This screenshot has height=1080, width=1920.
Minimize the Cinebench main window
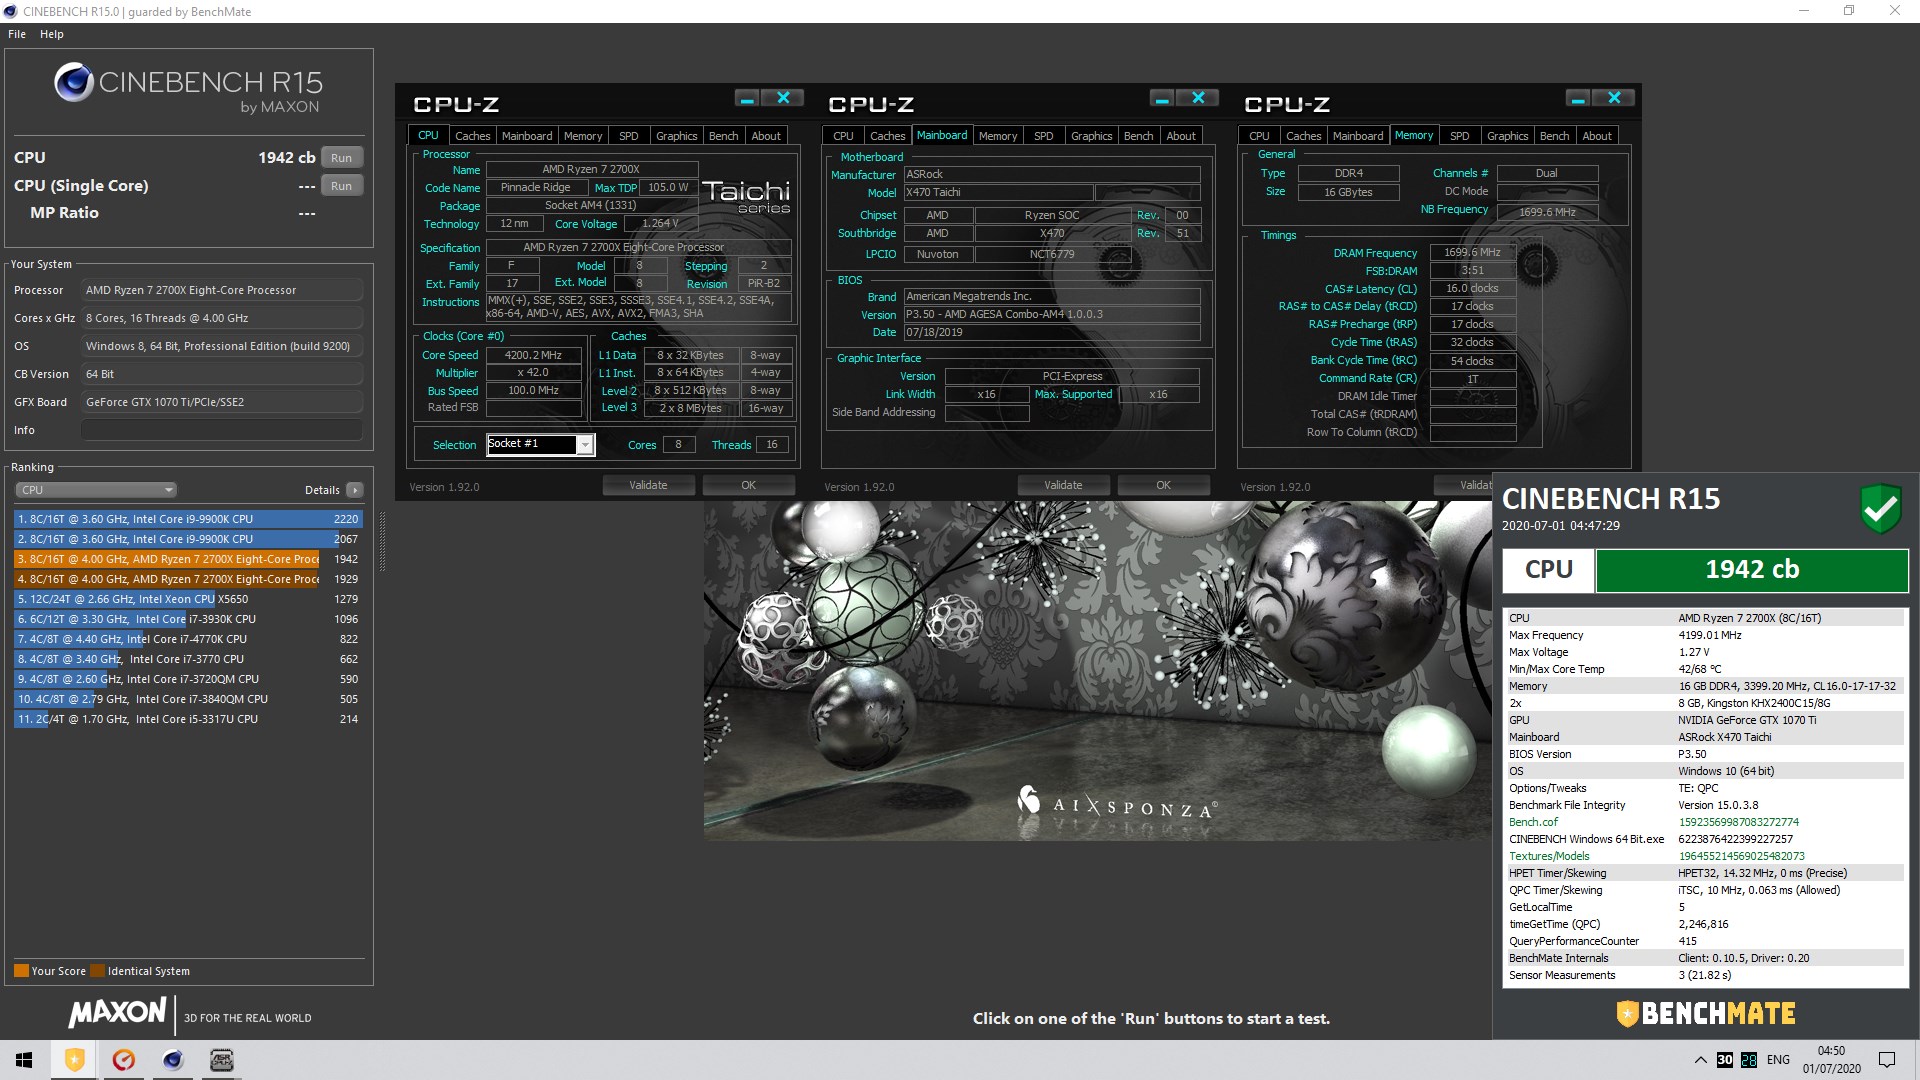click(x=1805, y=11)
